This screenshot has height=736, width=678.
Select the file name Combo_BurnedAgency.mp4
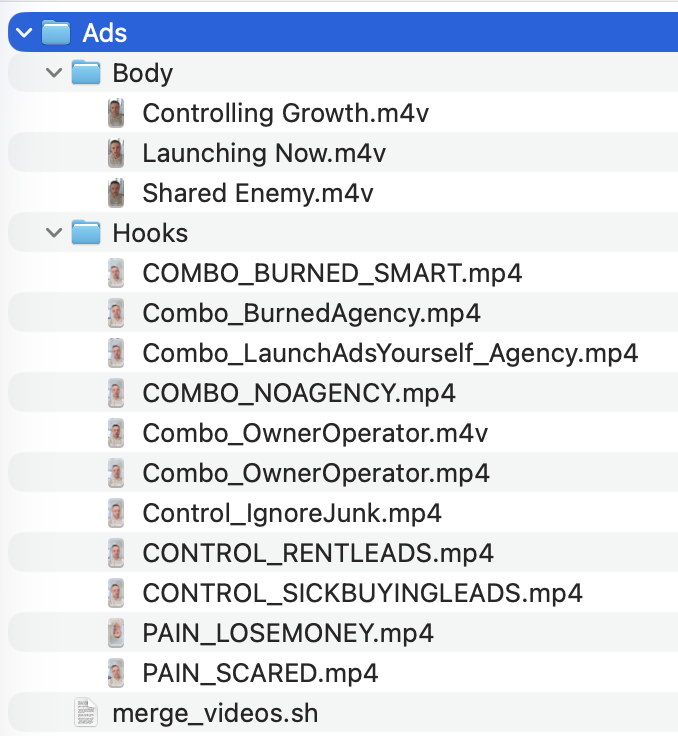[311, 314]
